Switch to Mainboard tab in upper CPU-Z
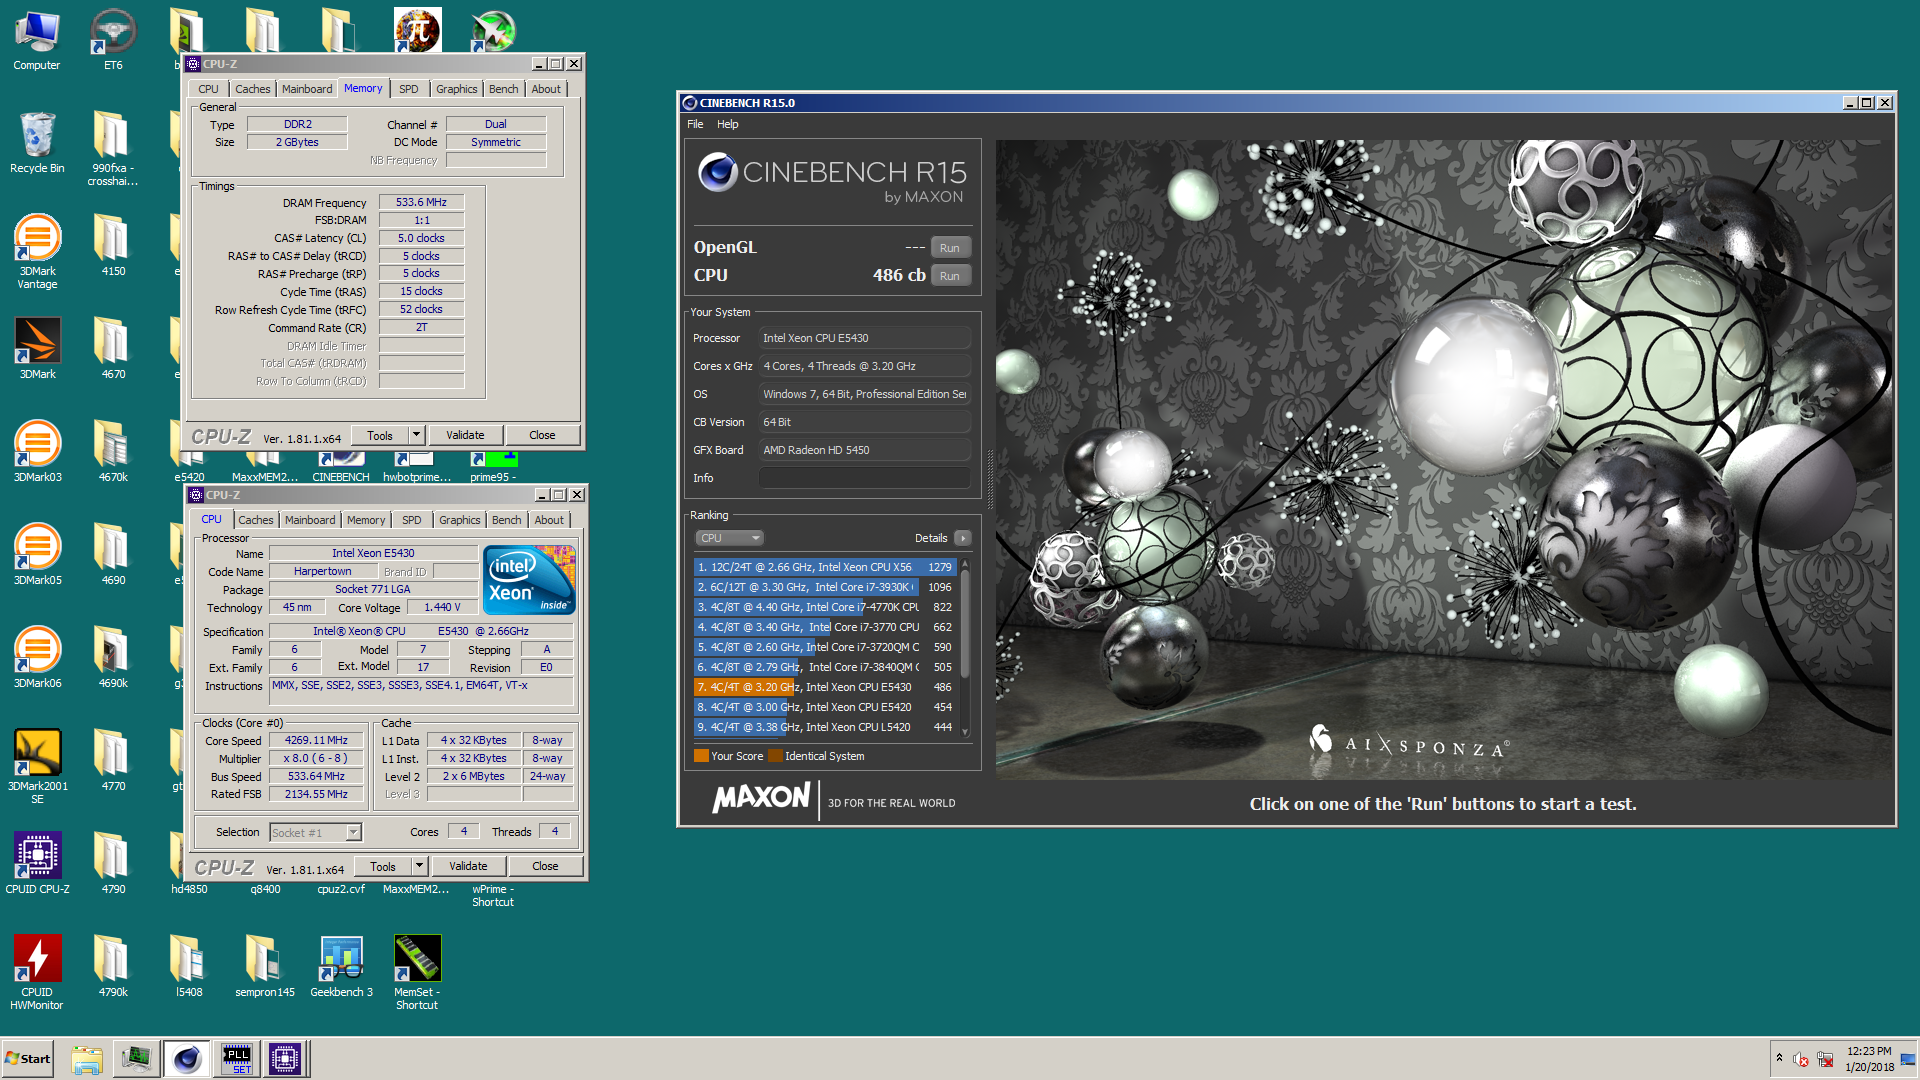The height and width of the screenshot is (1080, 1920). click(306, 89)
